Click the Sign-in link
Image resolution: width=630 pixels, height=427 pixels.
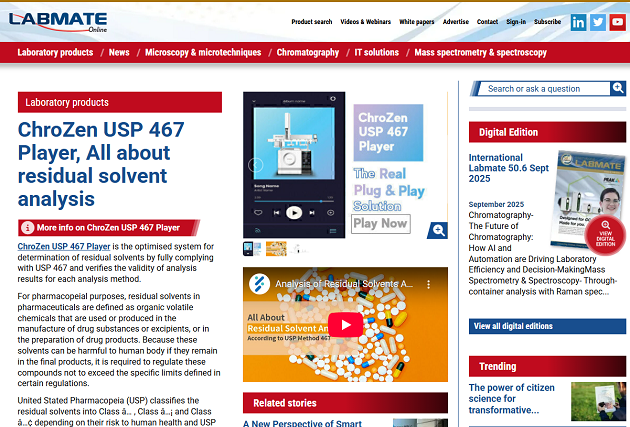pos(516,22)
